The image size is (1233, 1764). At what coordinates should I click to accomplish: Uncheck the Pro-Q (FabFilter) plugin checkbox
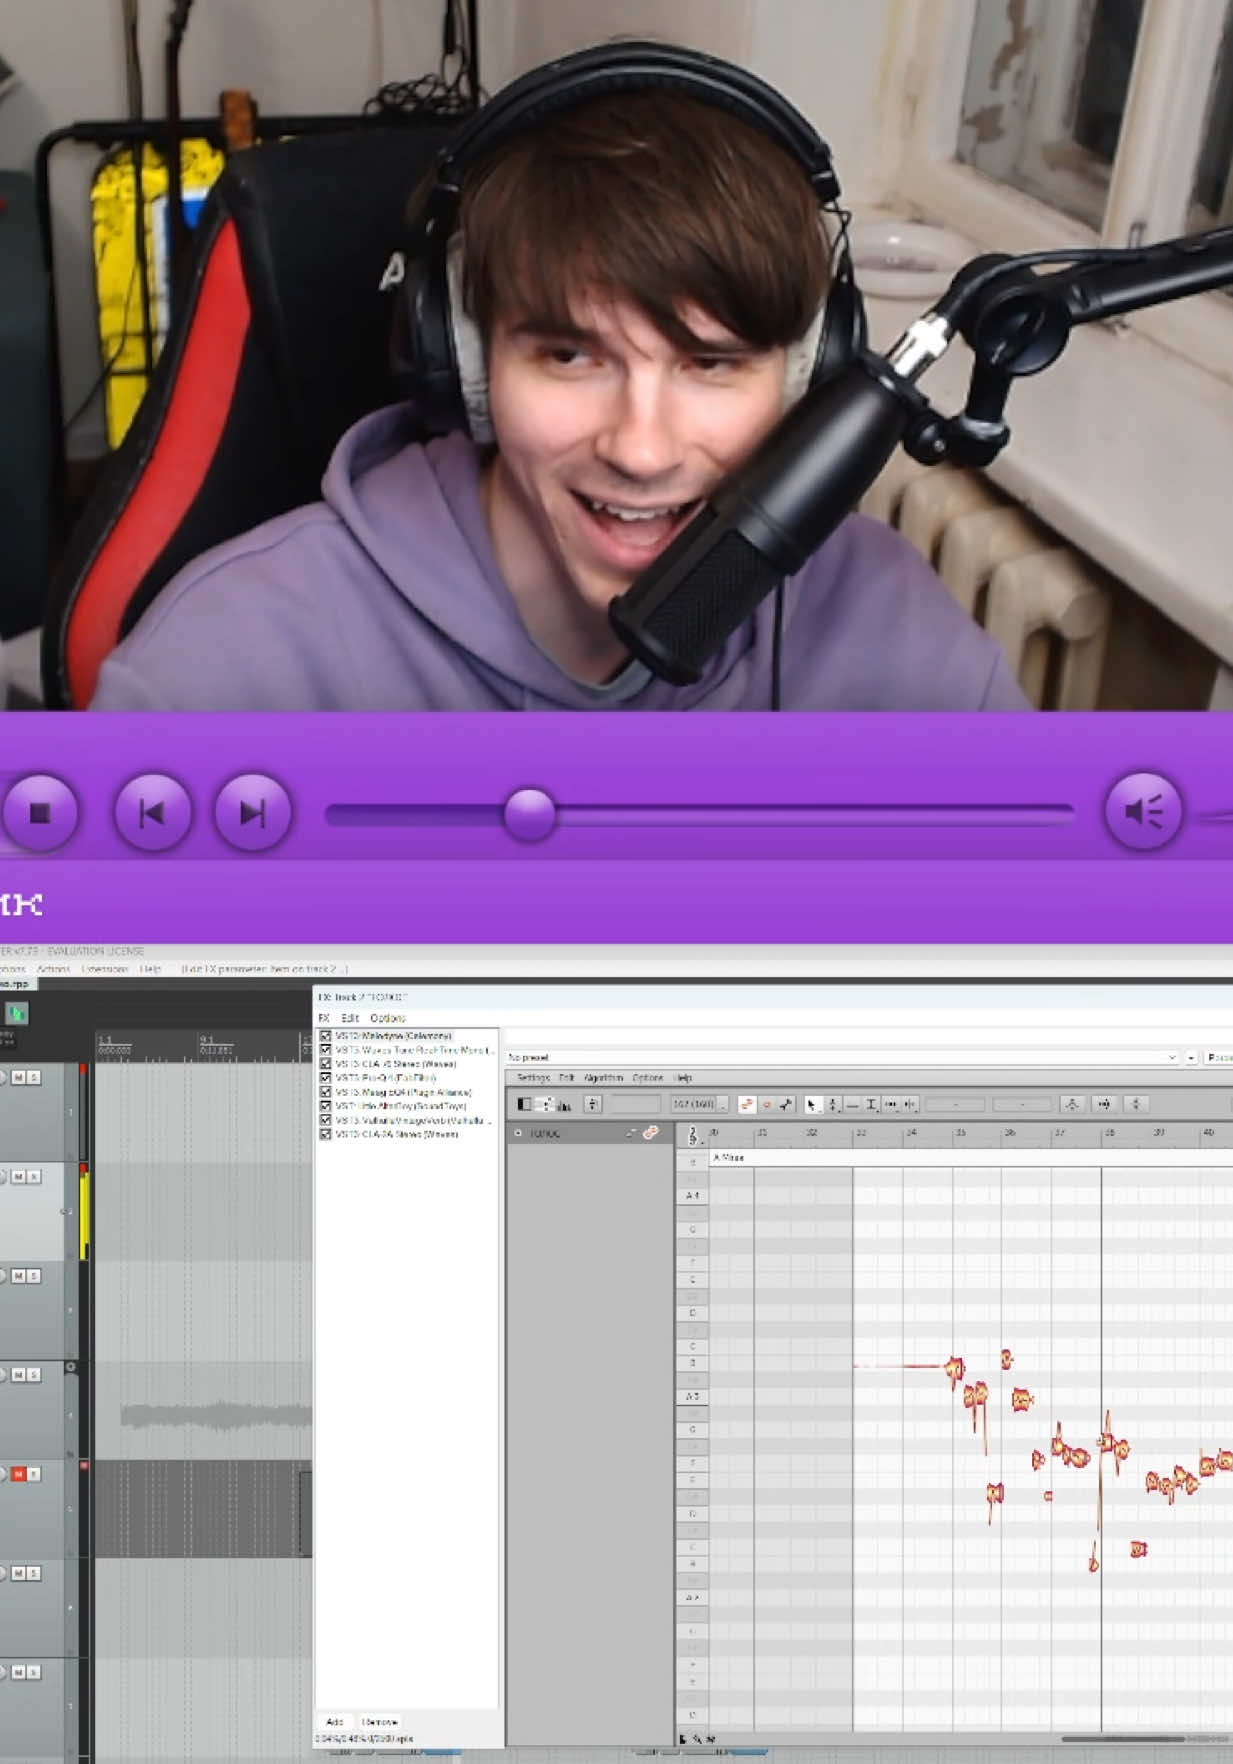[x=325, y=1078]
